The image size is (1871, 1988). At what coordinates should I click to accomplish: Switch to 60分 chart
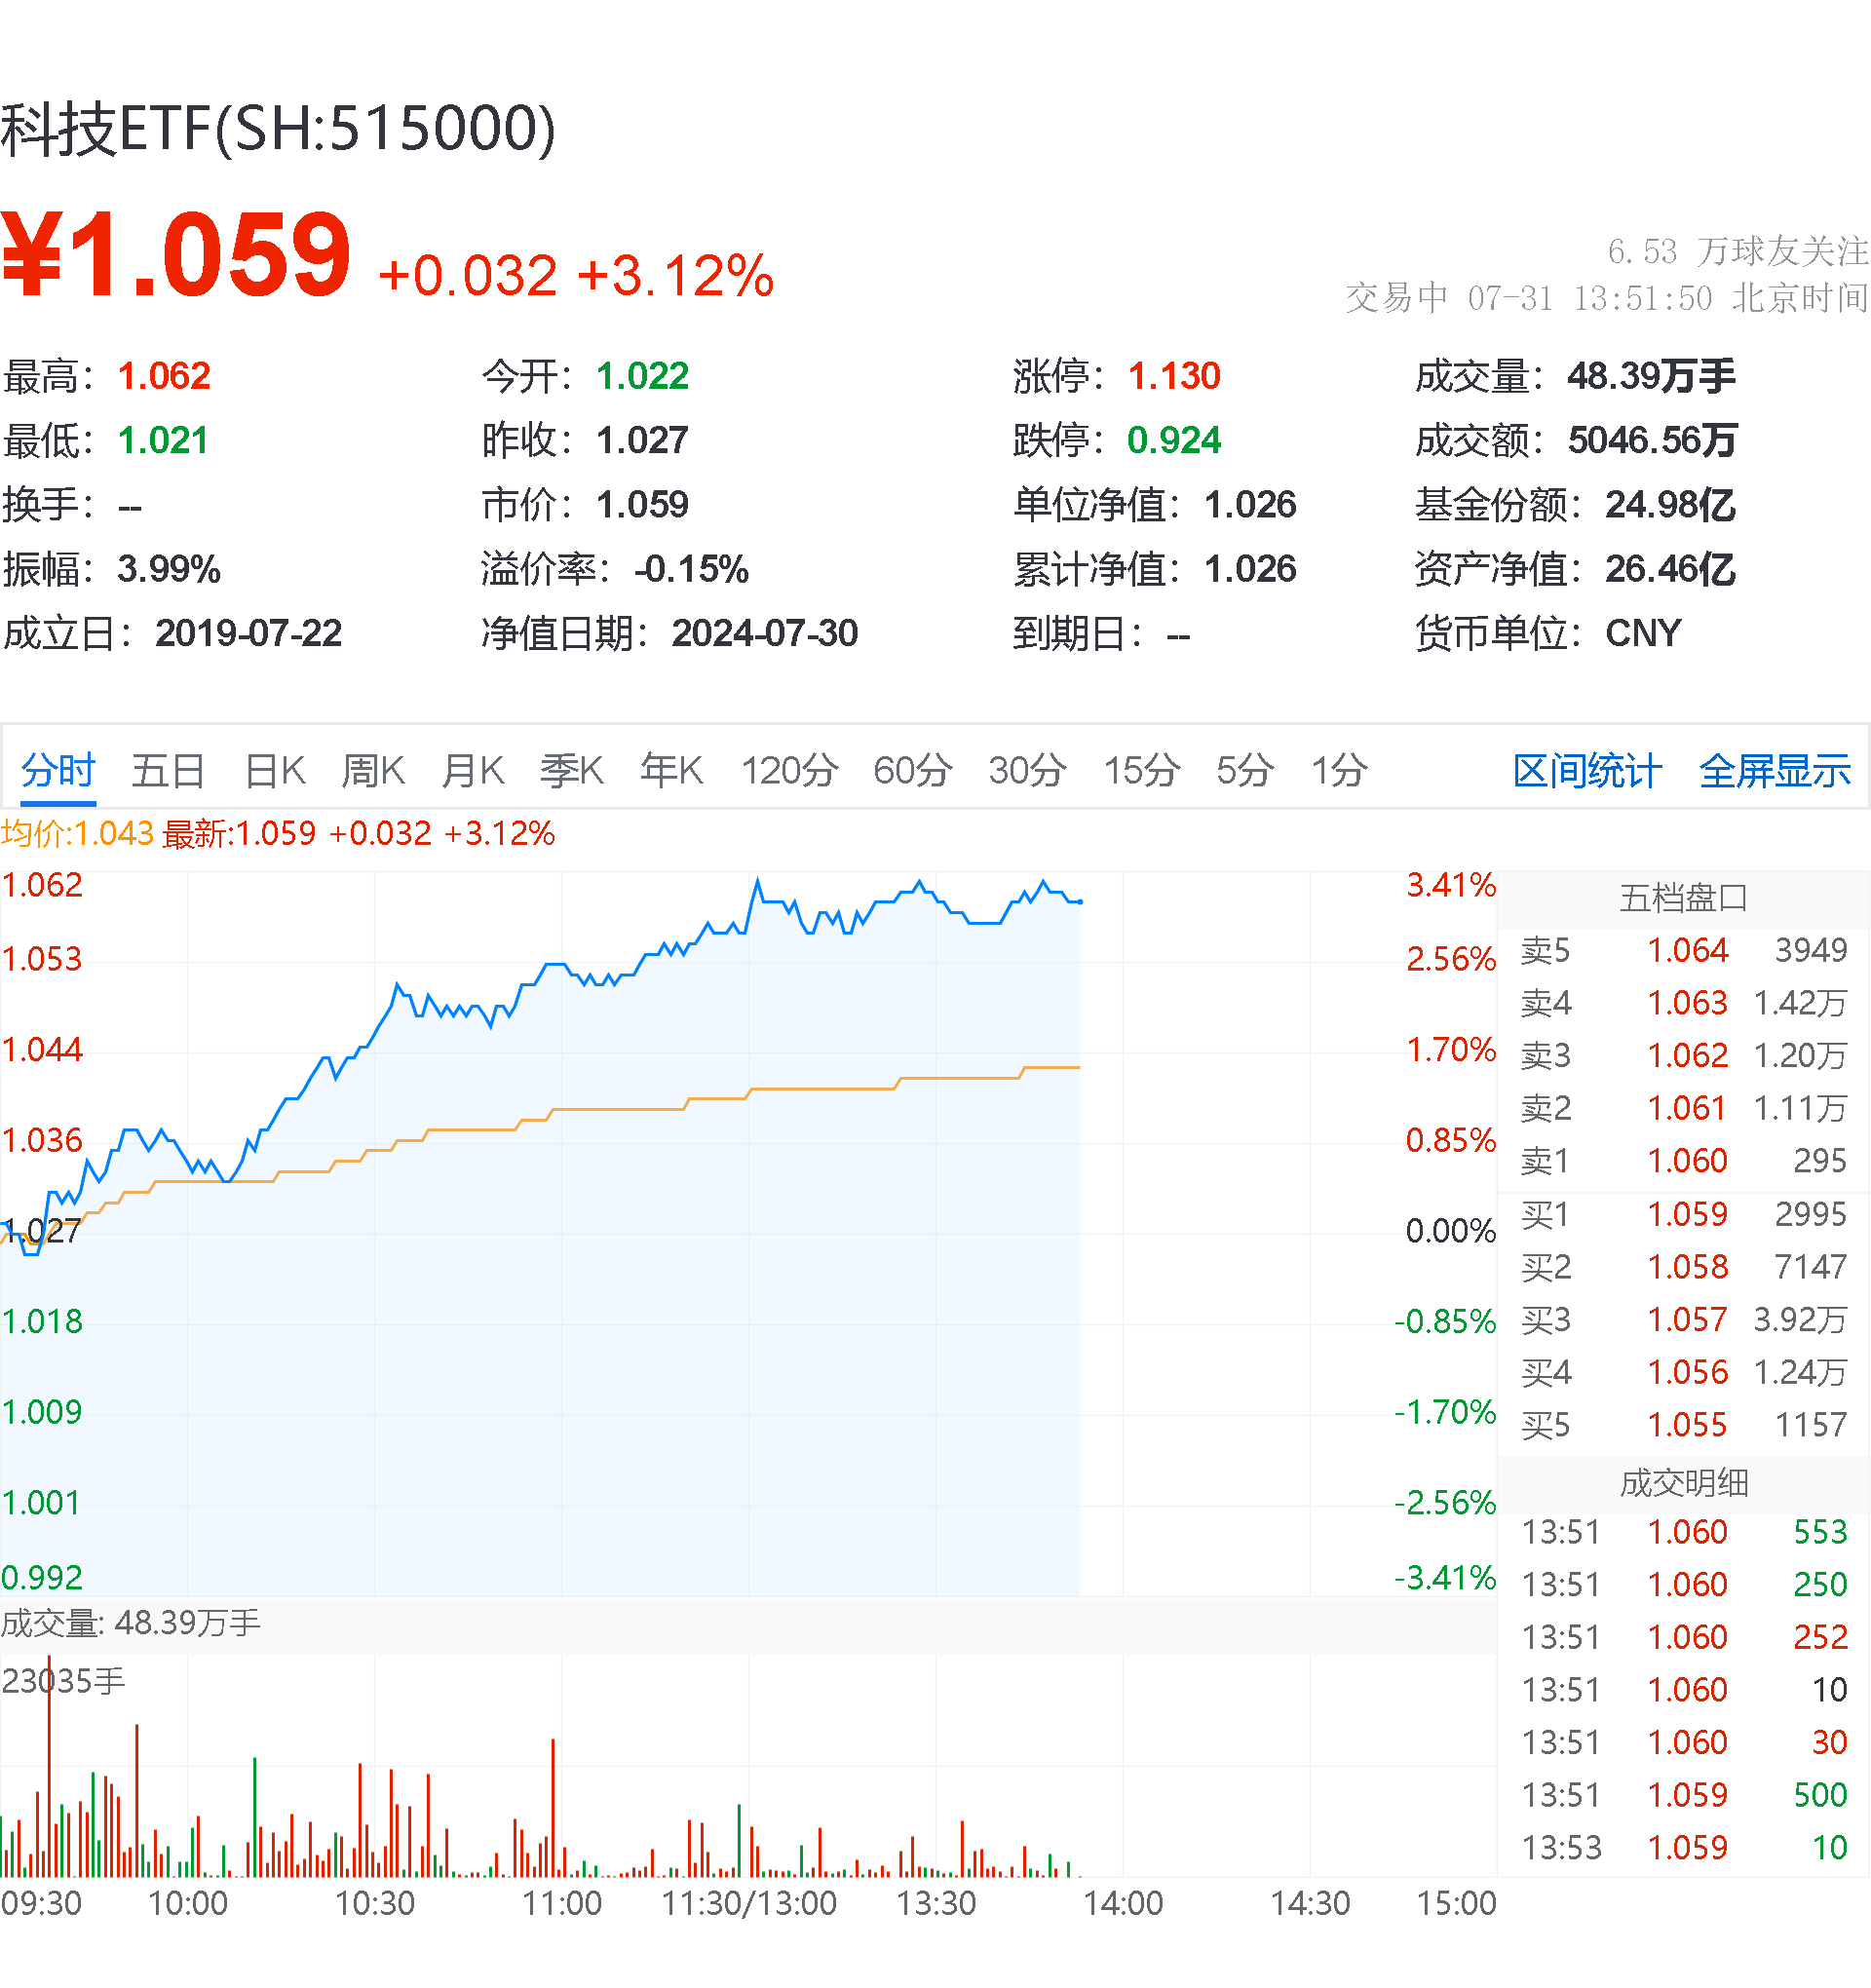pos(912,771)
